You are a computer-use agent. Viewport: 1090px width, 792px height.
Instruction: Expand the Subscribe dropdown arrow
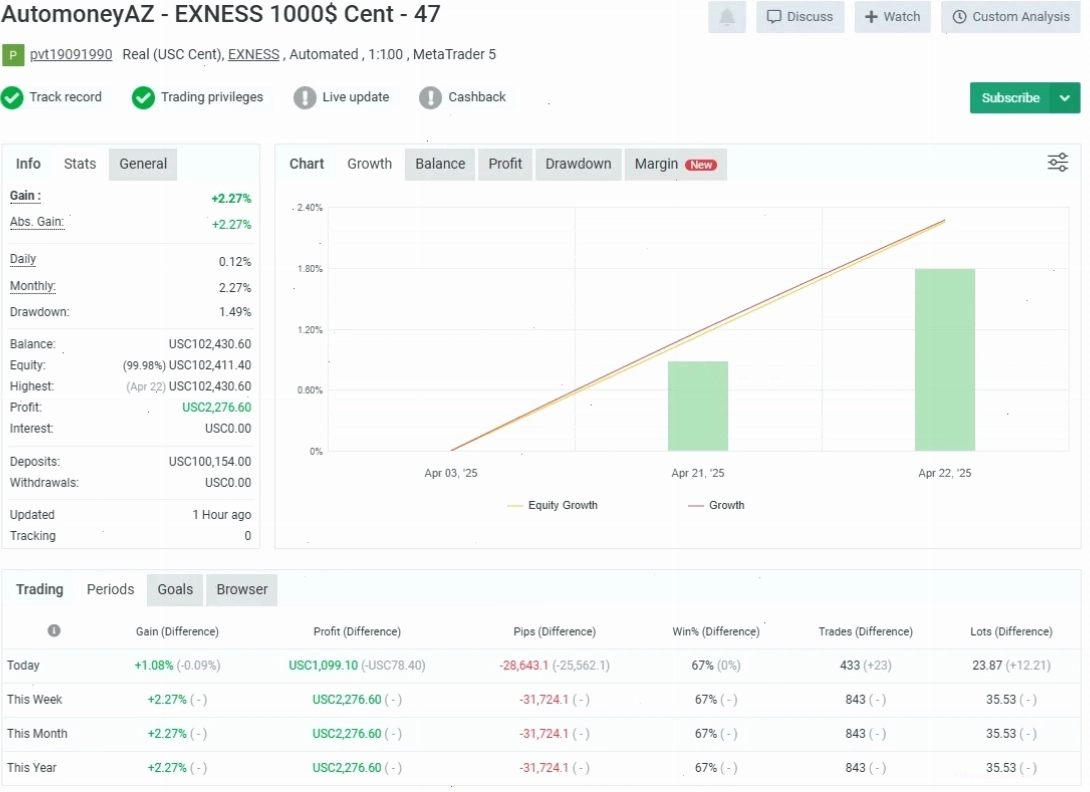[x=1065, y=98]
